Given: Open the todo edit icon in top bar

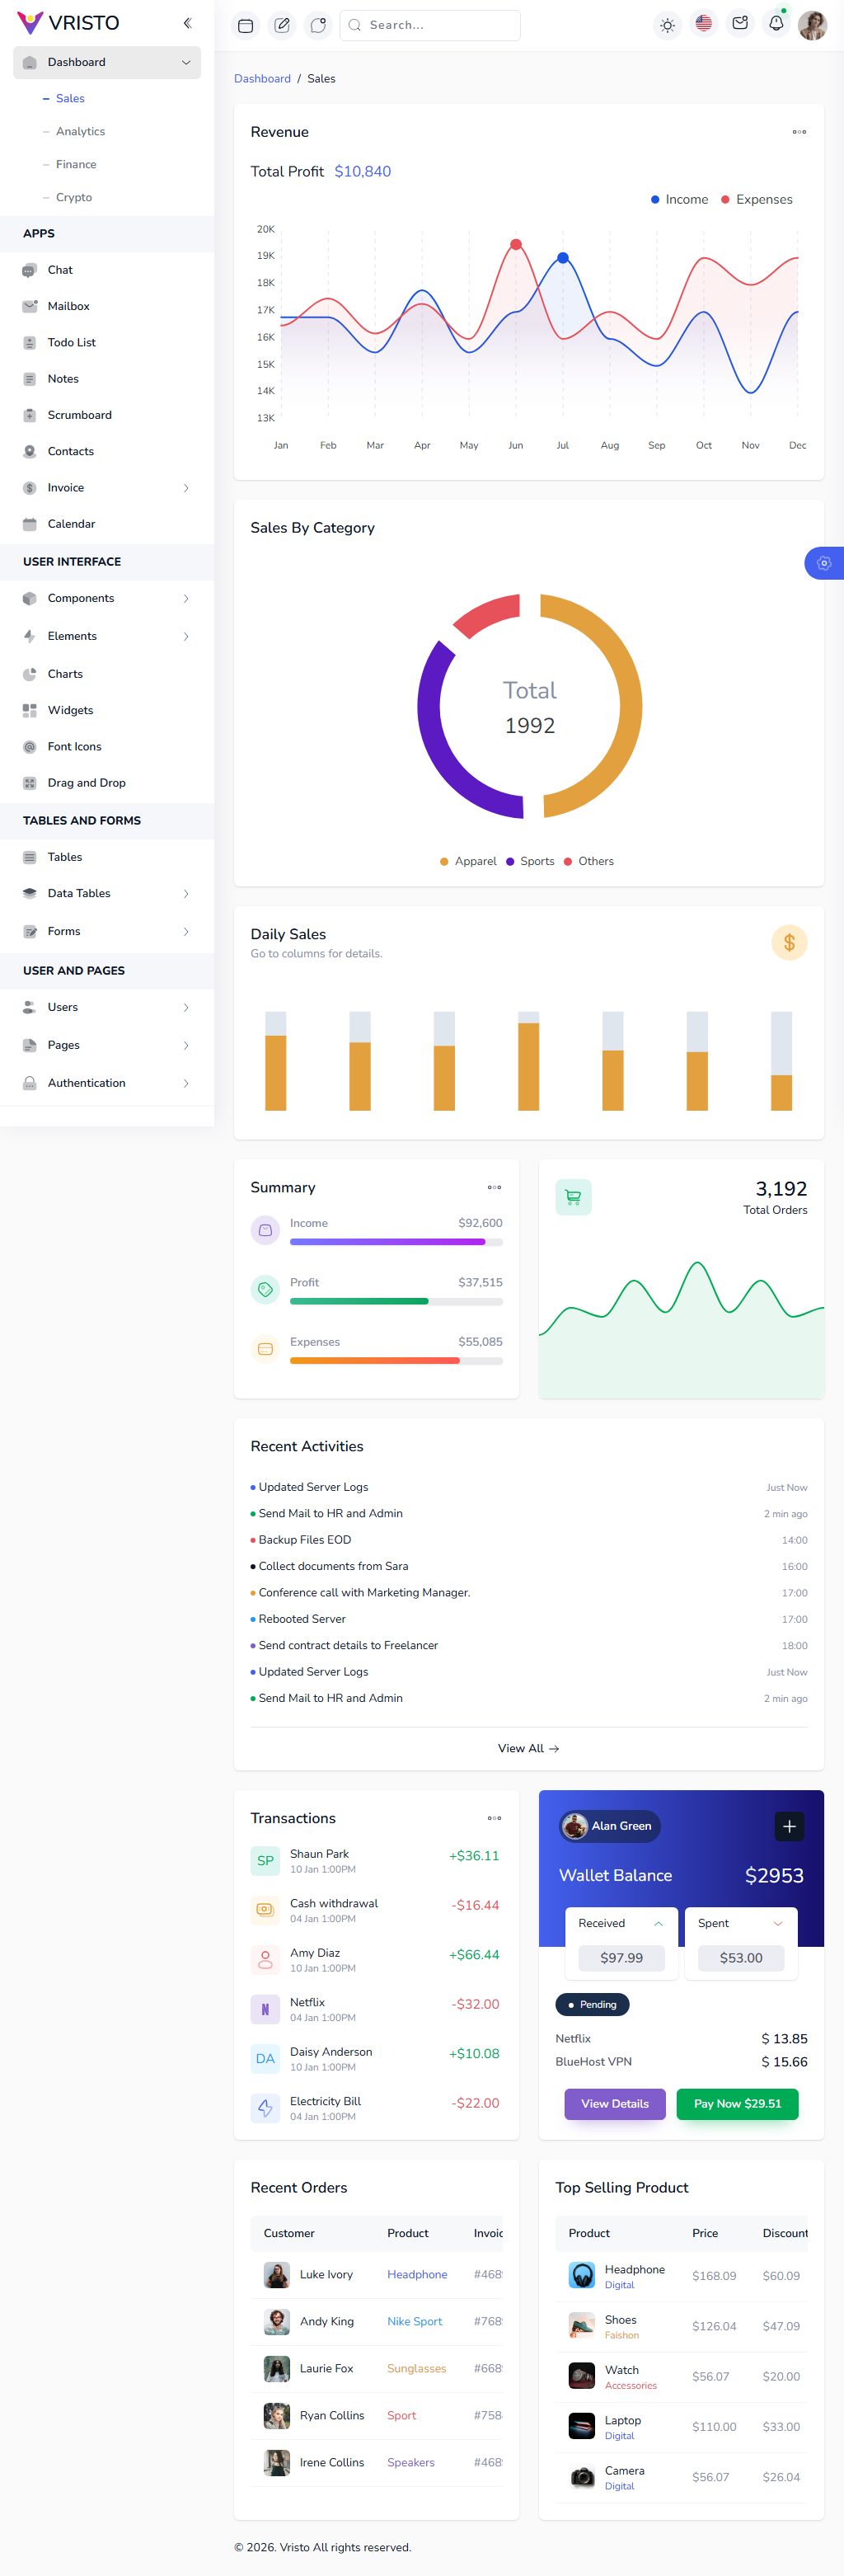Looking at the screenshot, I should click(x=282, y=25).
